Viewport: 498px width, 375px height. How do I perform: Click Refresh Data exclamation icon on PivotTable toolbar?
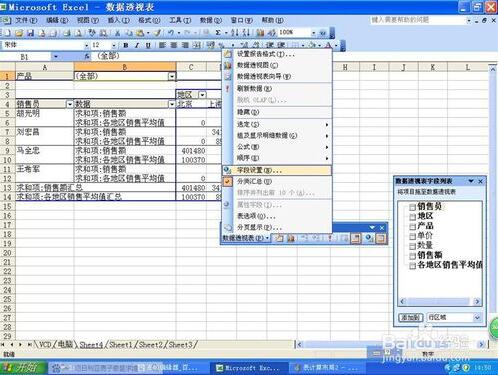click(x=330, y=238)
